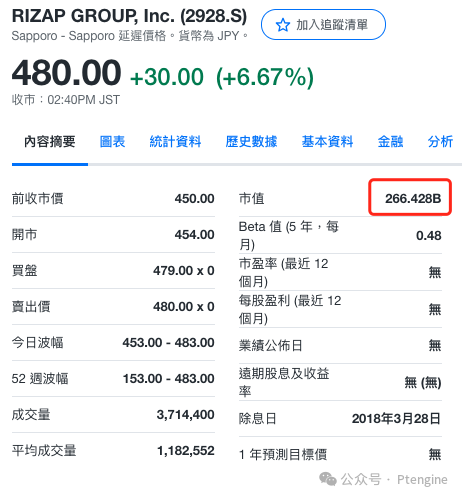Open the 歷史數據 tab
The image size is (462, 498).
click(x=251, y=142)
